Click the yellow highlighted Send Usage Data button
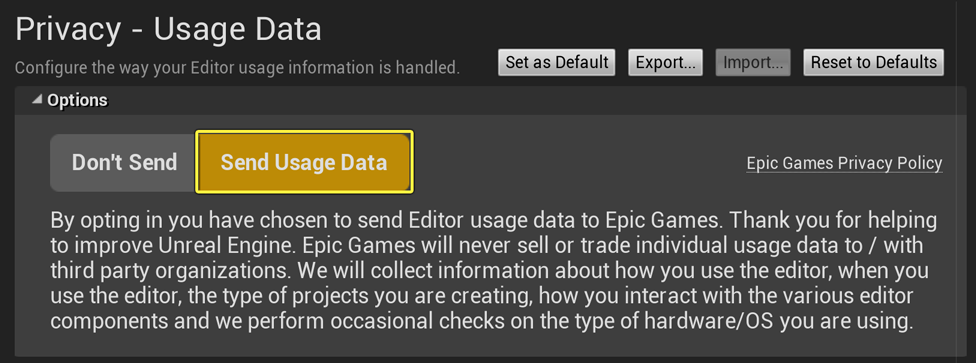This screenshot has width=976, height=363. click(x=304, y=163)
